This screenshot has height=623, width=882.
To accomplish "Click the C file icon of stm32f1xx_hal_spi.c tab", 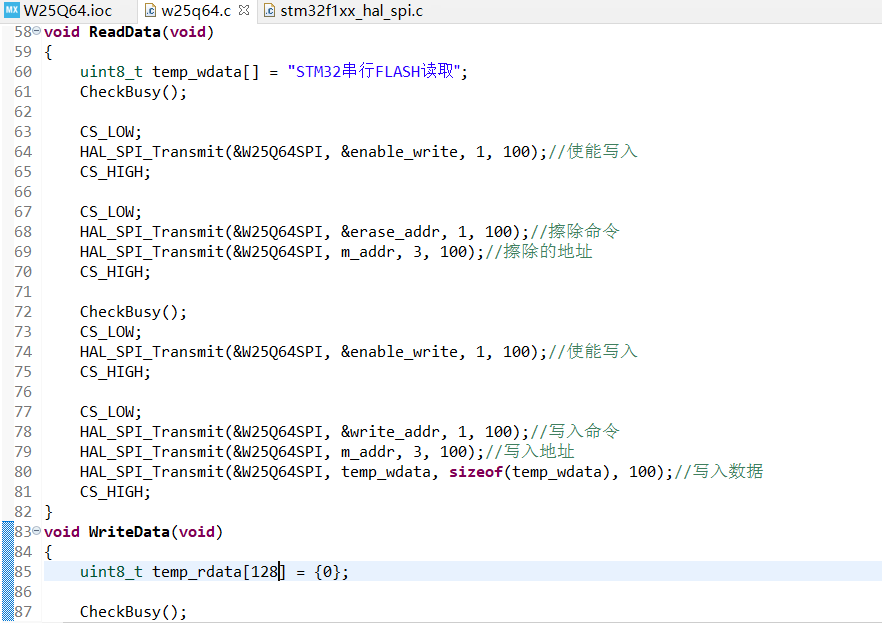I will tap(269, 10).
